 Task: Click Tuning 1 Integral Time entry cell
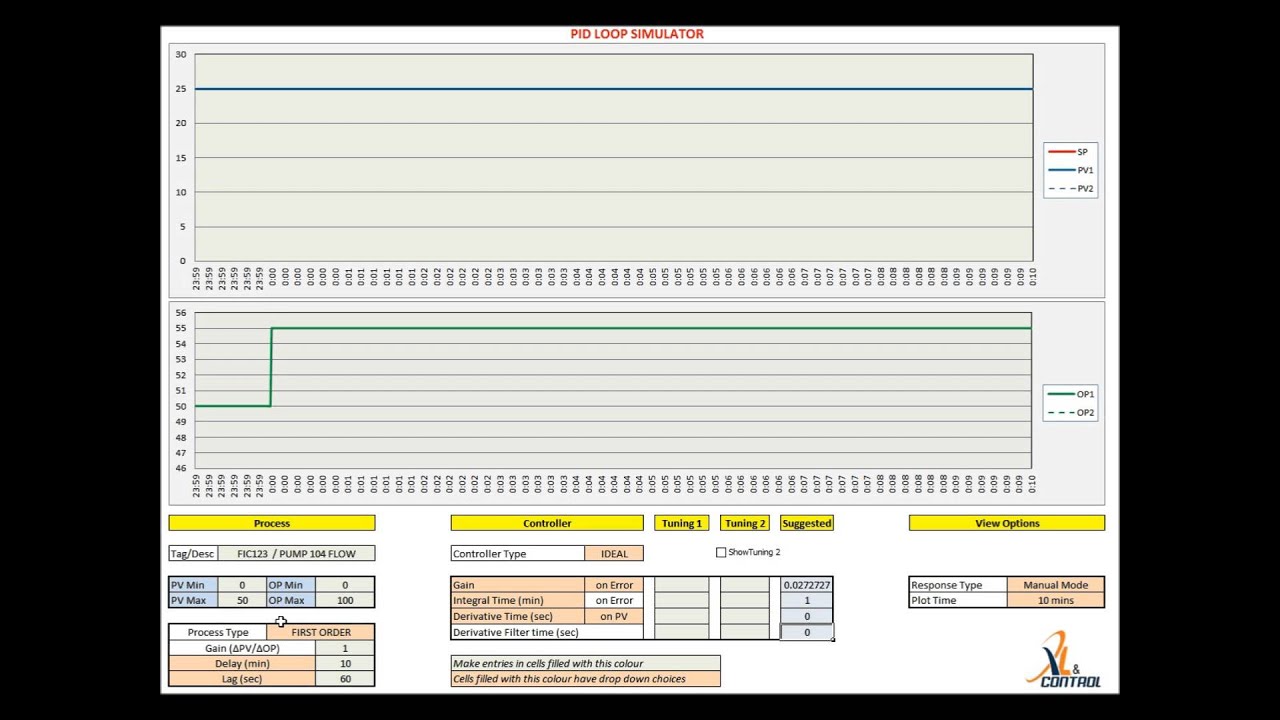[x=681, y=600]
